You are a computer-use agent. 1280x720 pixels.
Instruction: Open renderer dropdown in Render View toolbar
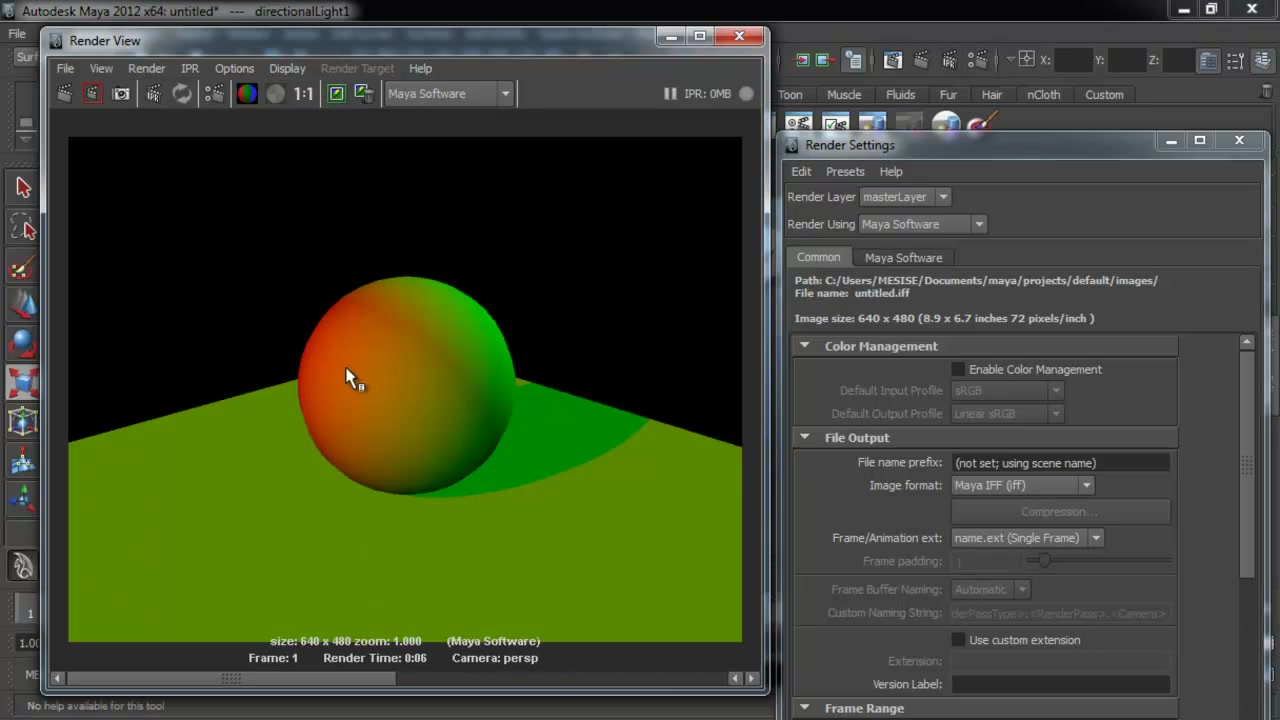pyautogui.click(x=448, y=94)
